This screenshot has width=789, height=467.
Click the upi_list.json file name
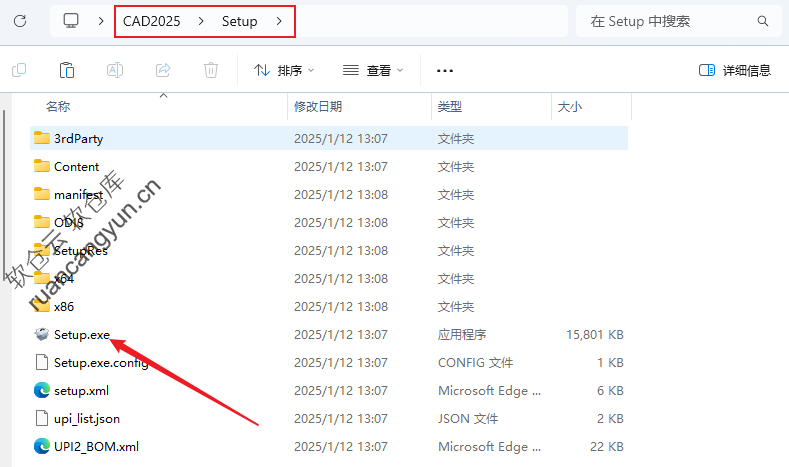pos(87,419)
